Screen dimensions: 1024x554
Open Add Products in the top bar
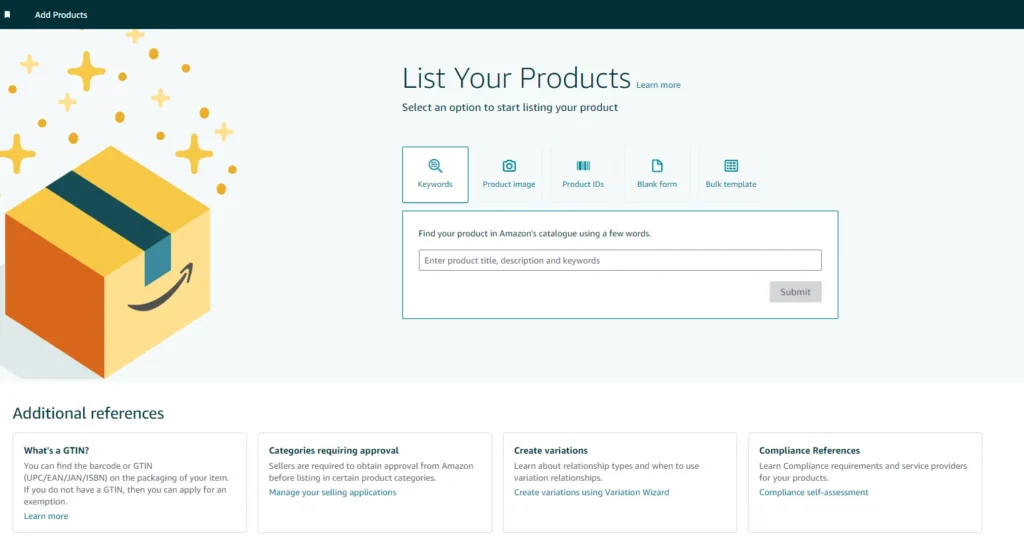[x=61, y=14]
